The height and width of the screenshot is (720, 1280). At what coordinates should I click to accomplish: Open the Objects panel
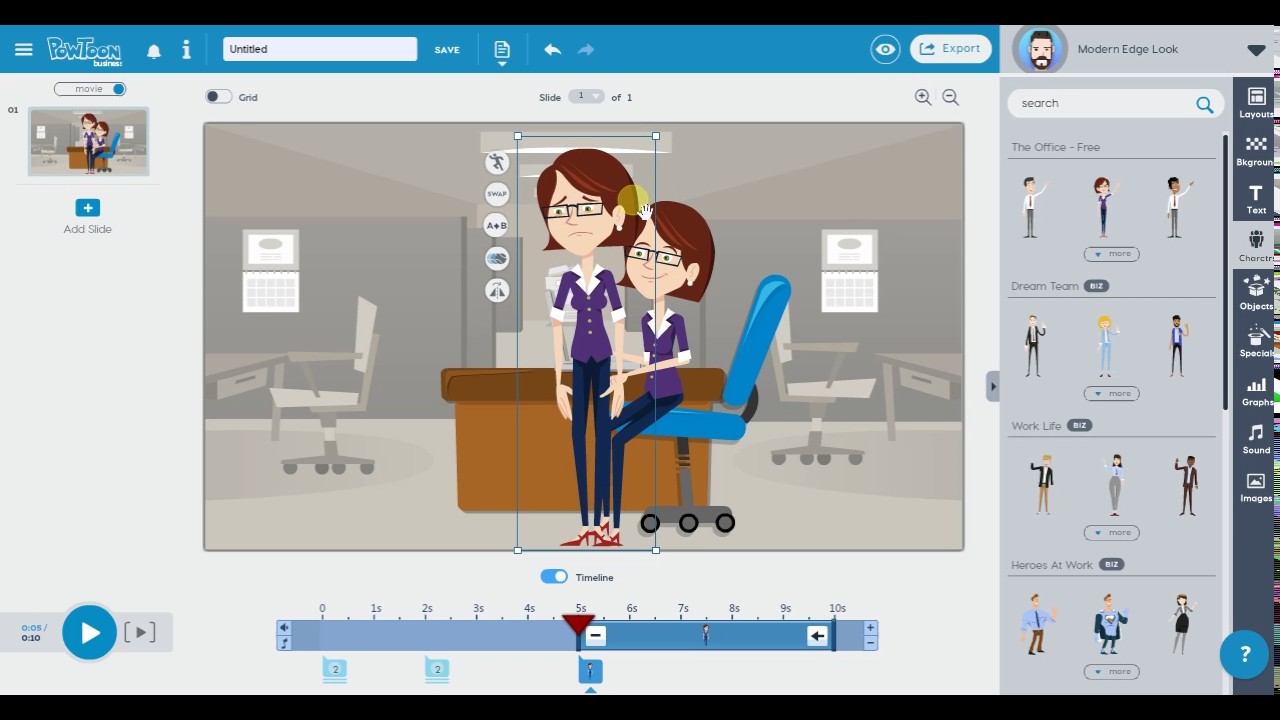pyautogui.click(x=1256, y=294)
